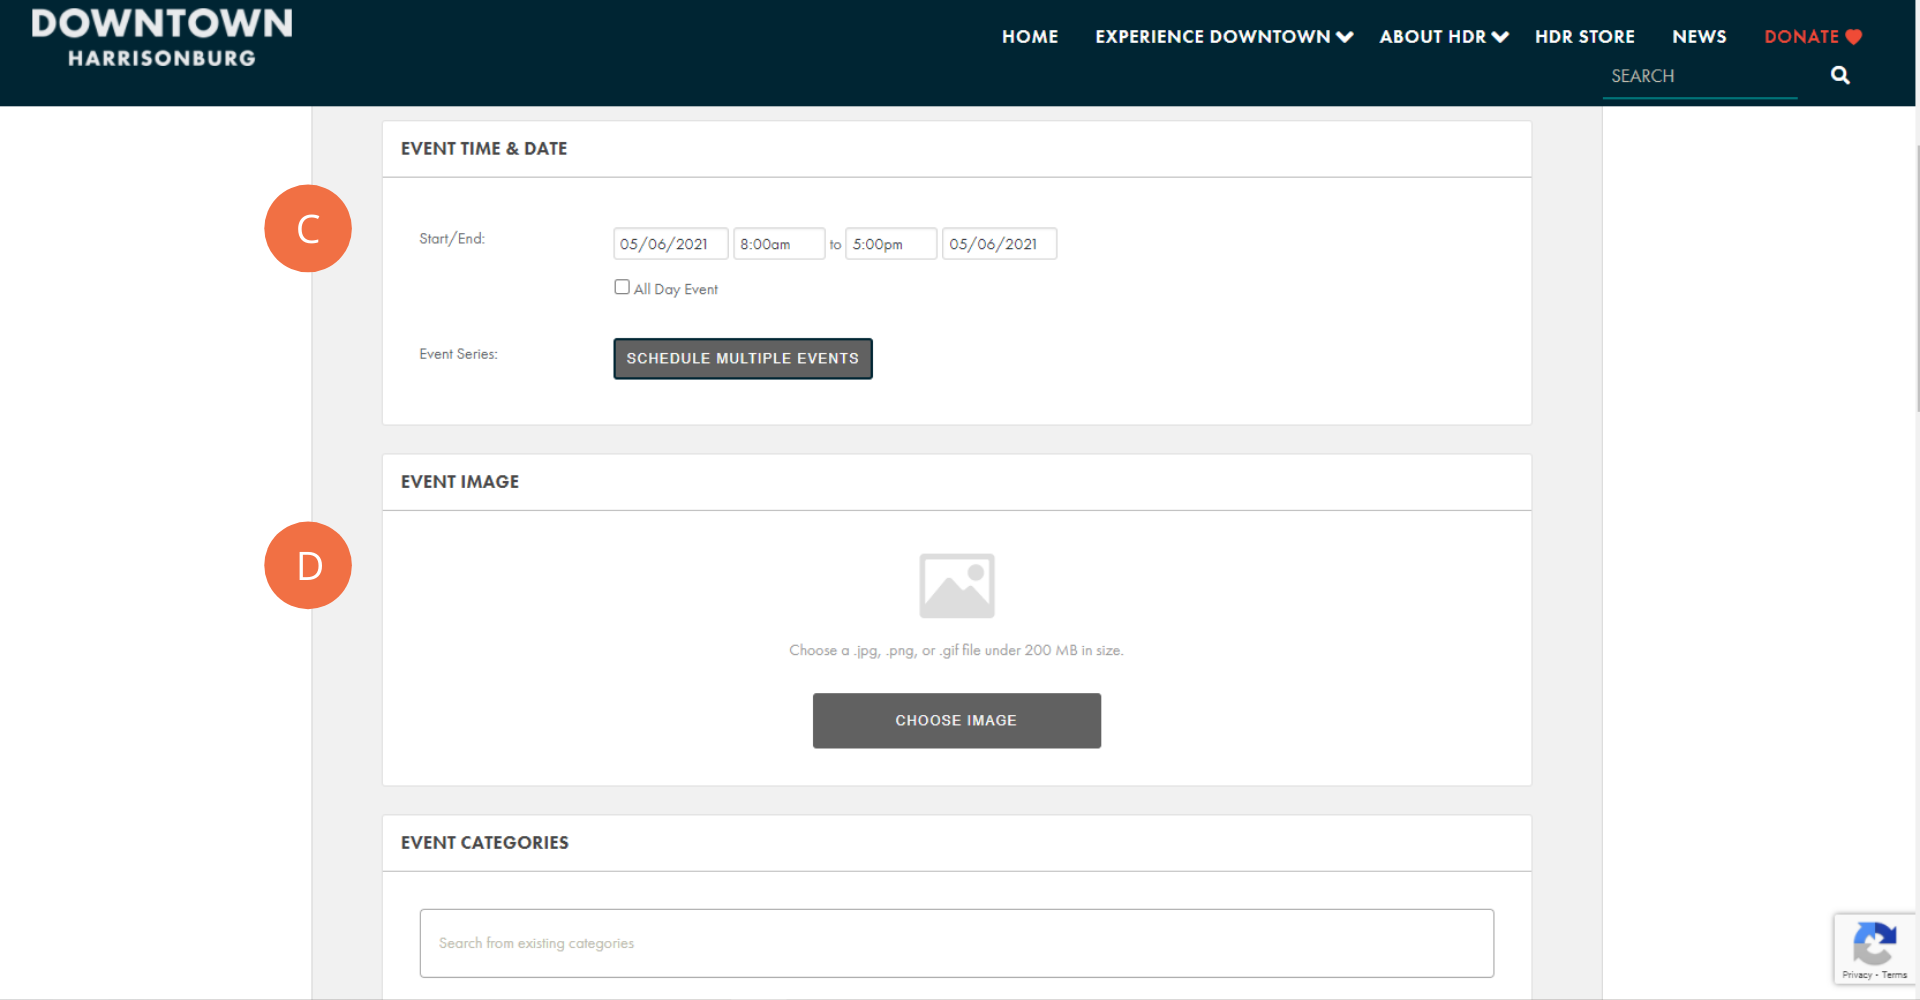Expand the Experience Downtown menu
1920x1000 pixels.
click(1224, 37)
